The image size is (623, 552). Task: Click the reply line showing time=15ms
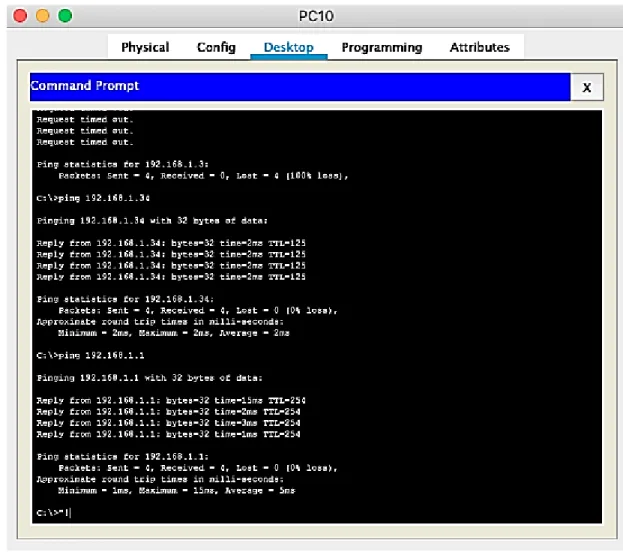[171, 400]
